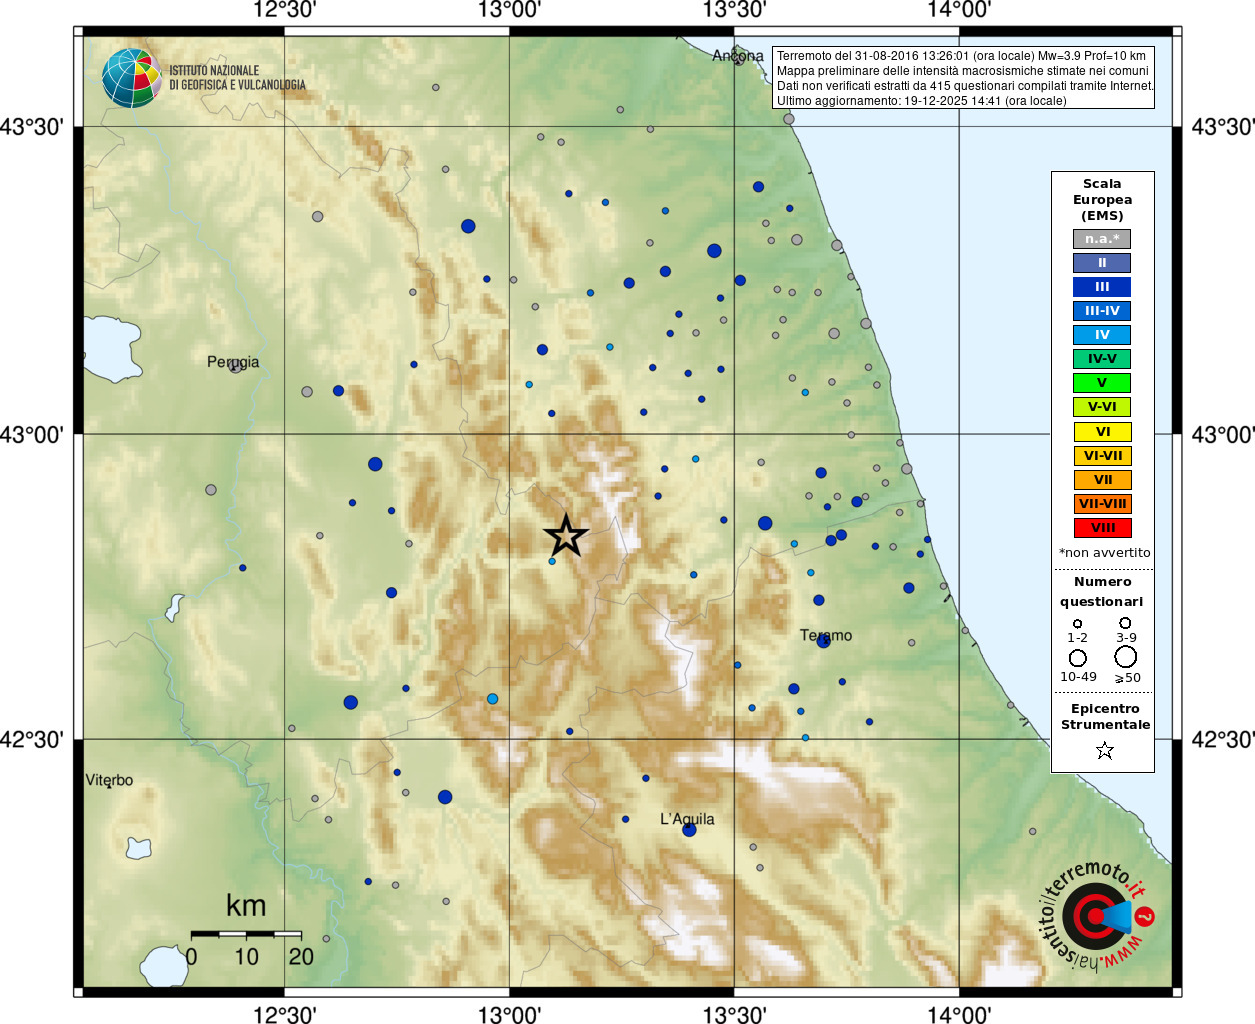This screenshot has width=1255, height=1024.
Task: Click the 'Scala Europea (EMS)' legend heading
Action: [1102, 199]
